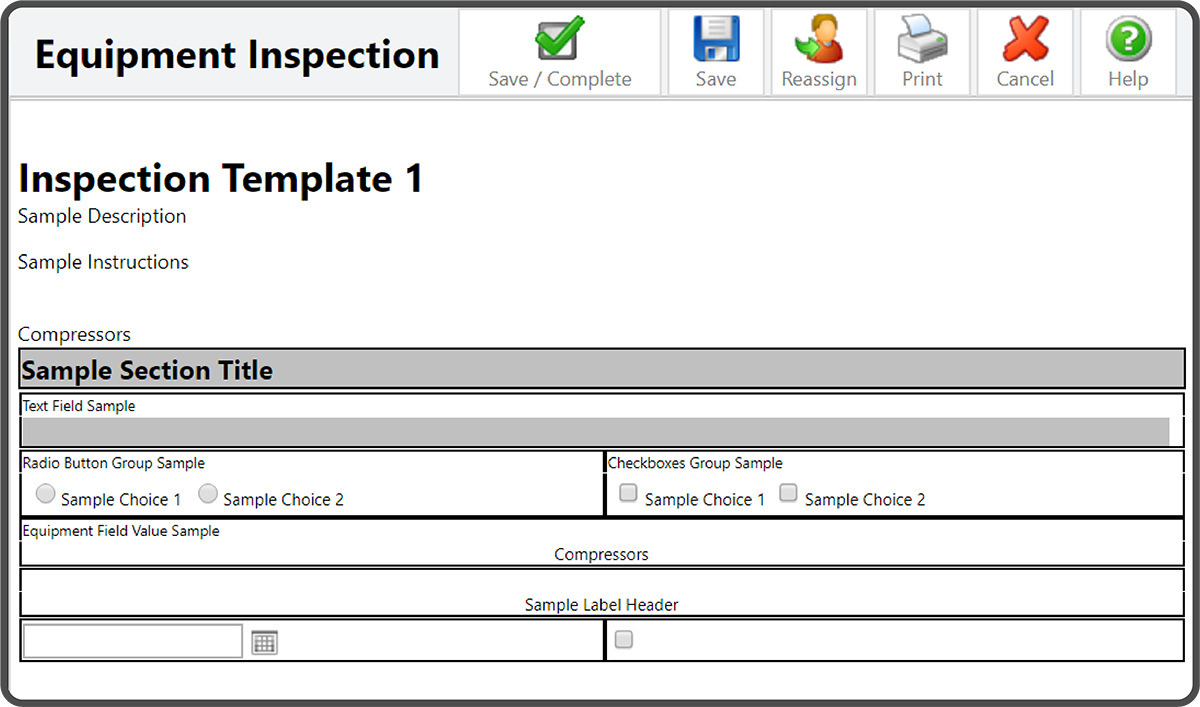Viewport: 1200px width, 707px height.
Task: Select the Reassign icon
Action: [819, 40]
